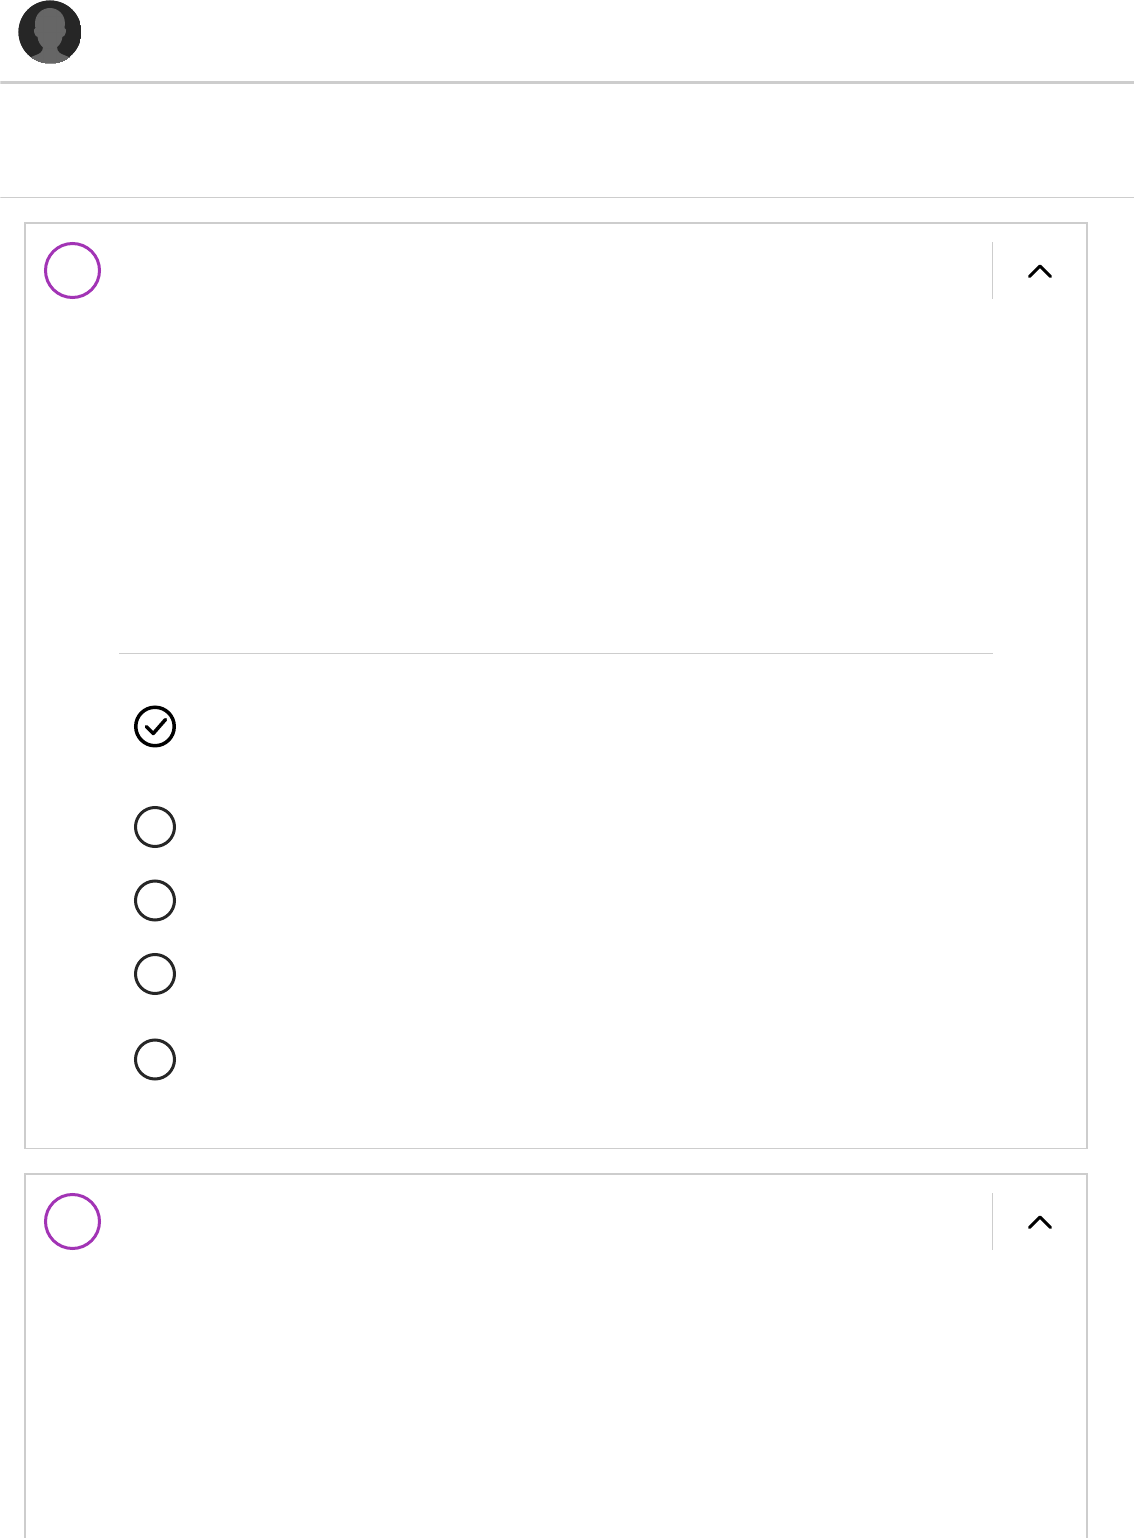Open the user profile avatar
Viewport: 1134px width, 1538px height.
[50, 33]
